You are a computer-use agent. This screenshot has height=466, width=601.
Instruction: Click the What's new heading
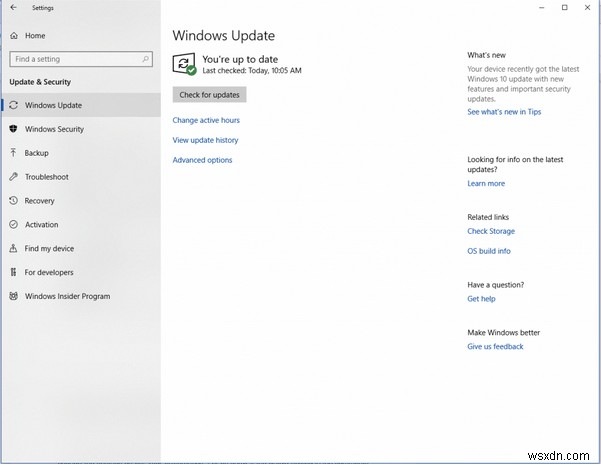(486, 55)
